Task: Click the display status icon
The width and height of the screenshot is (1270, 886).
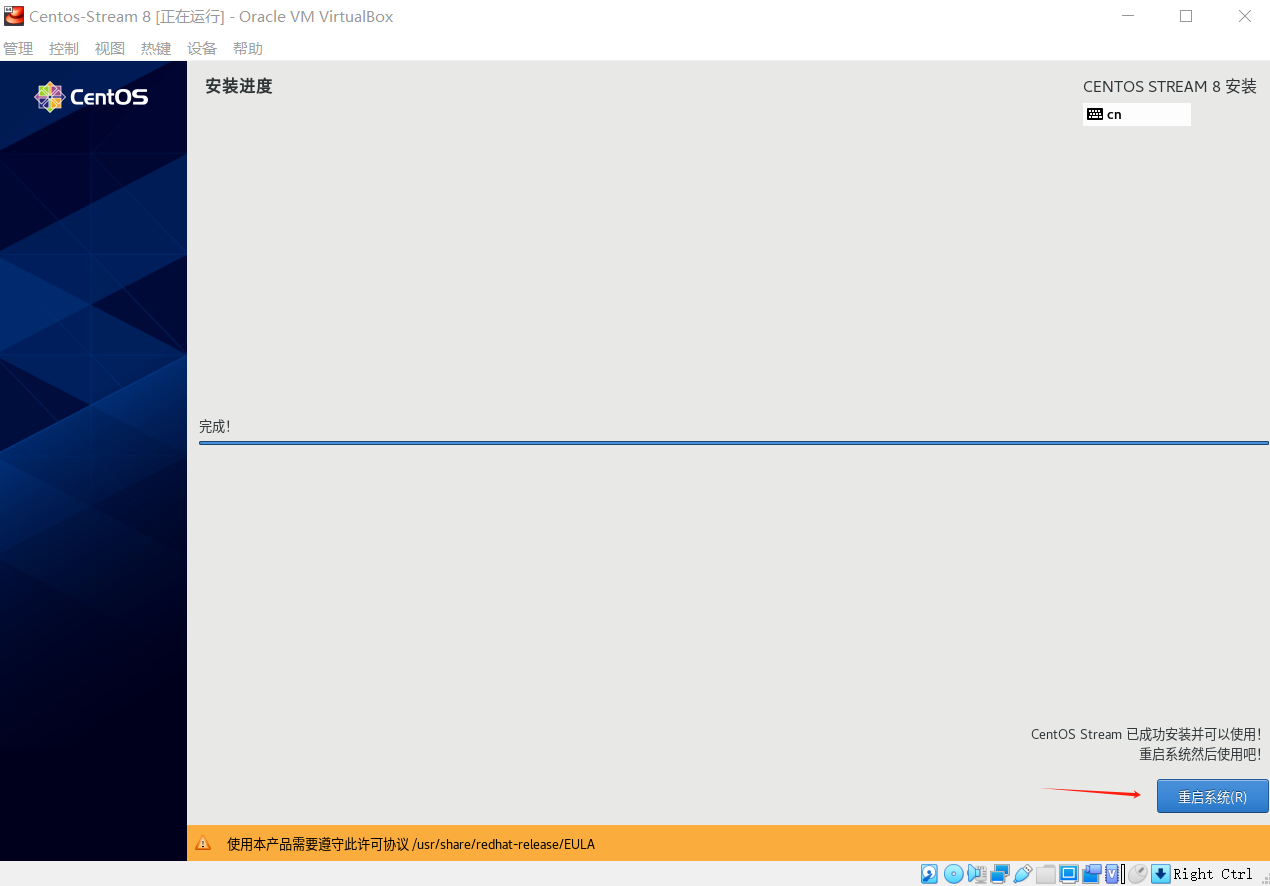Action: [1069, 874]
